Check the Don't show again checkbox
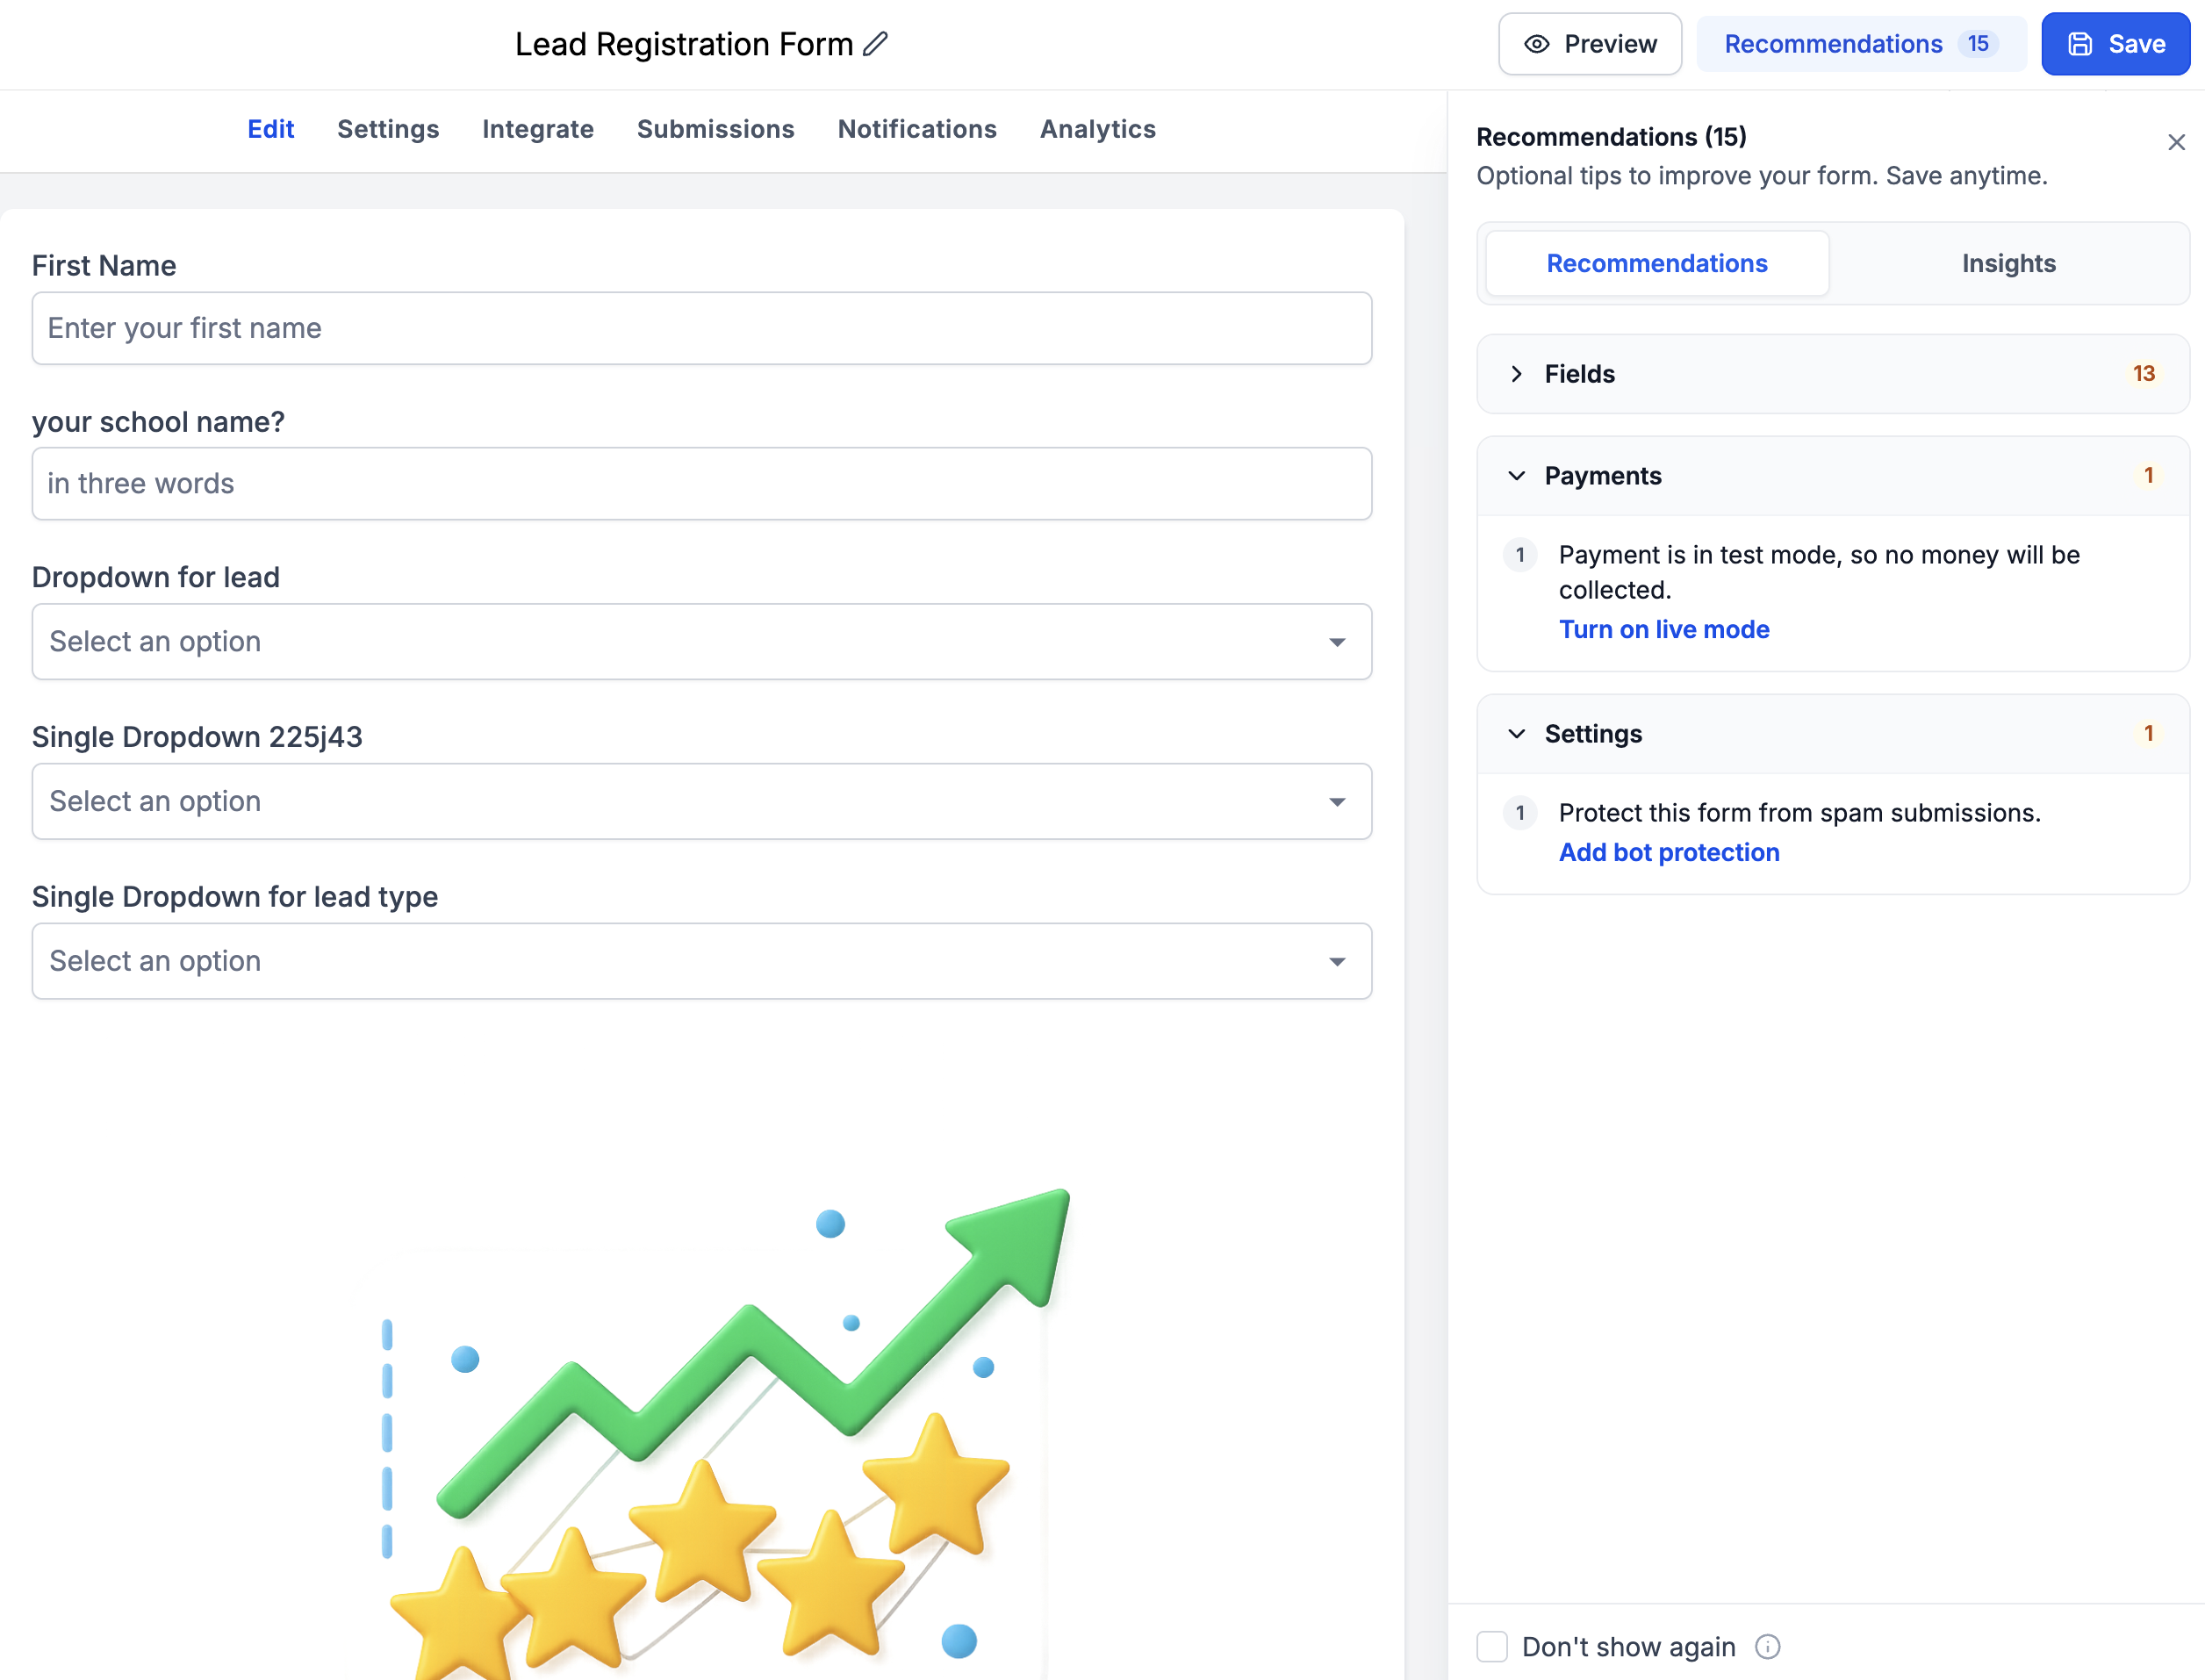 pos(1492,1647)
